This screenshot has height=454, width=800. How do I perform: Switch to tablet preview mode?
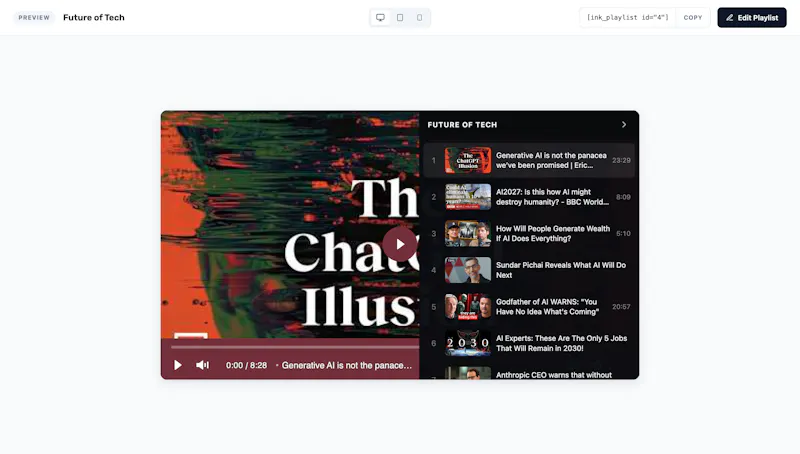coord(400,17)
